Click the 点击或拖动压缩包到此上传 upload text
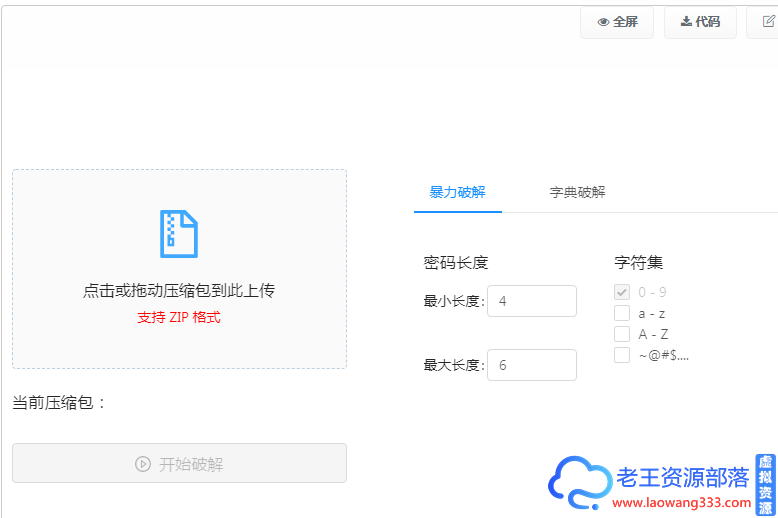Image resolution: width=778 pixels, height=518 pixels. pos(179,291)
